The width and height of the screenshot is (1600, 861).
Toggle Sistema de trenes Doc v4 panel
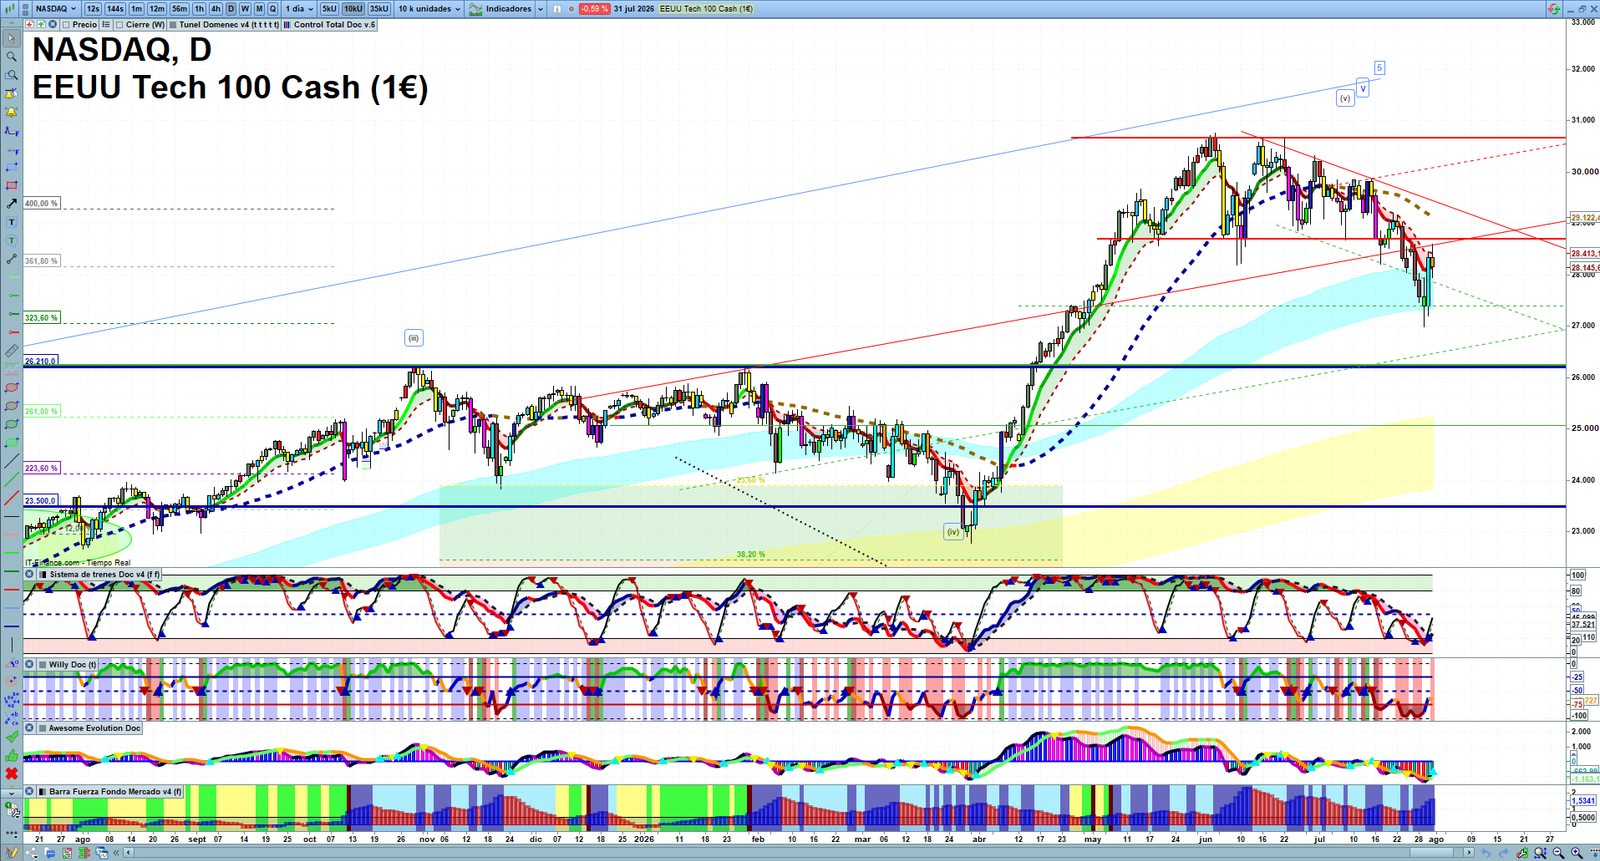click(42, 575)
